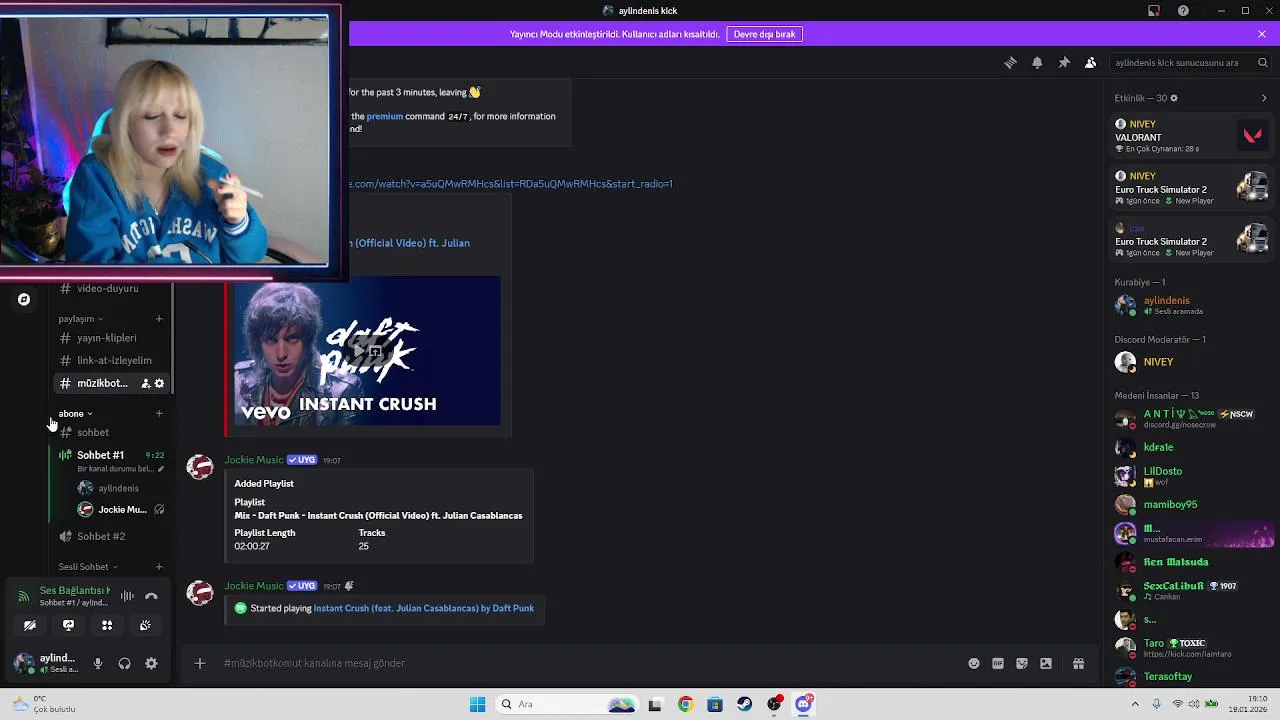The width and height of the screenshot is (1280, 720).
Task: Select aylindenis in voice channel
Action: (x=120, y=488)
